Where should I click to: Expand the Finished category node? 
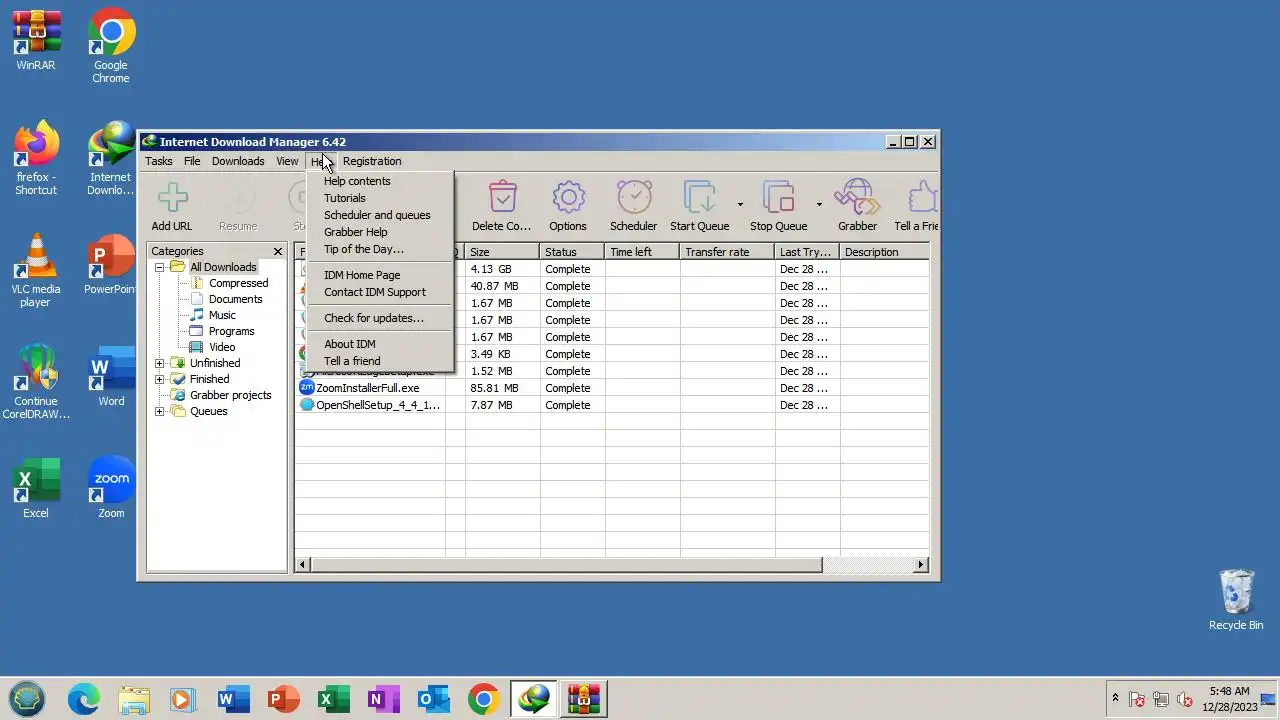pos(159,379)
